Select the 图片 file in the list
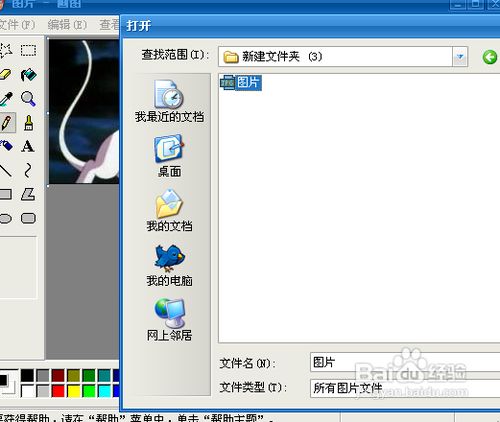500x422 pixels. click(241, 82)
